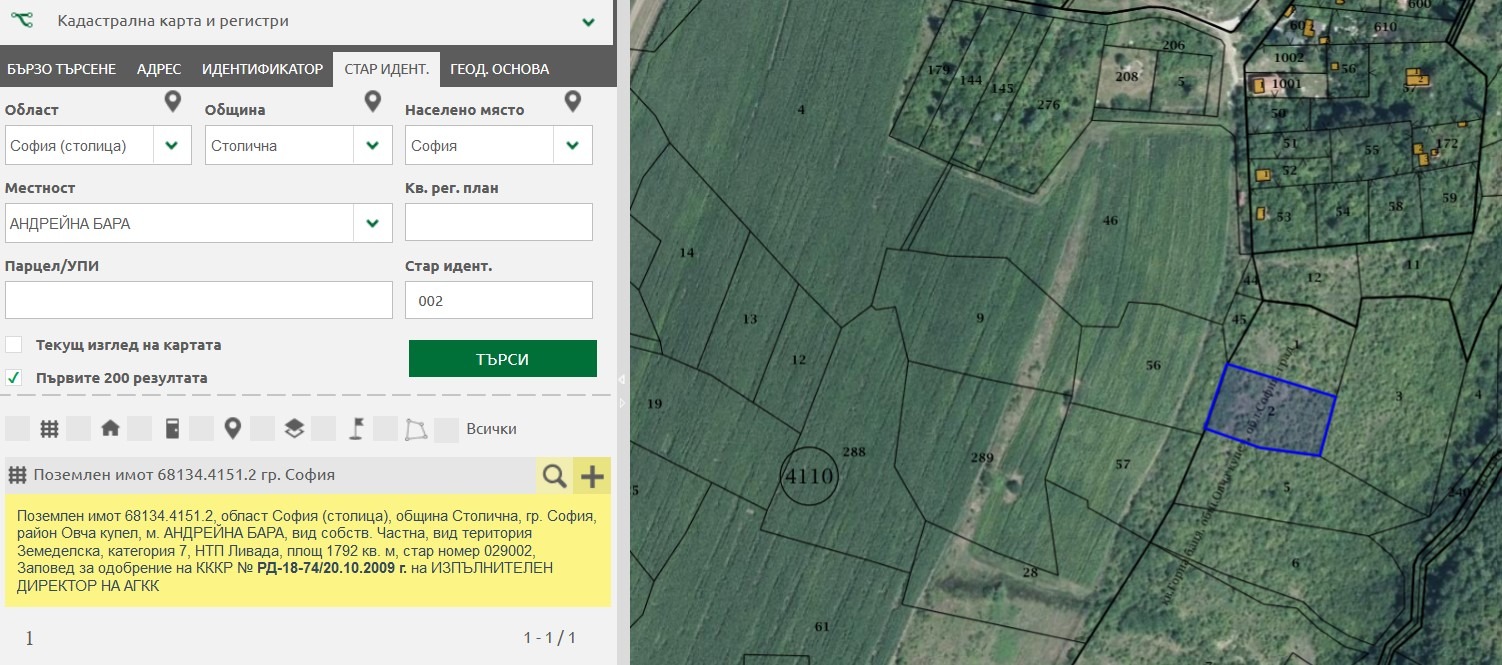Open the ГЕОД. ОСНОВА tab
Image resolution: width=1502 pixels, height=665 pixels.
[499, 69]
